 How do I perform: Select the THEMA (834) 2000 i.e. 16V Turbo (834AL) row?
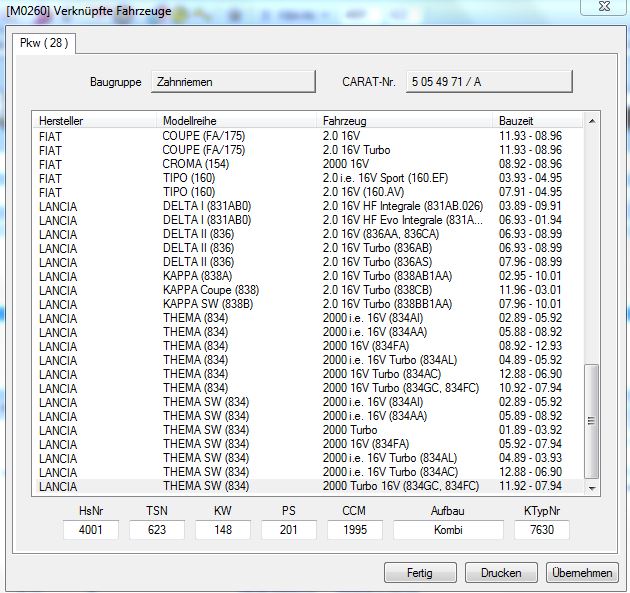point(309,360)
